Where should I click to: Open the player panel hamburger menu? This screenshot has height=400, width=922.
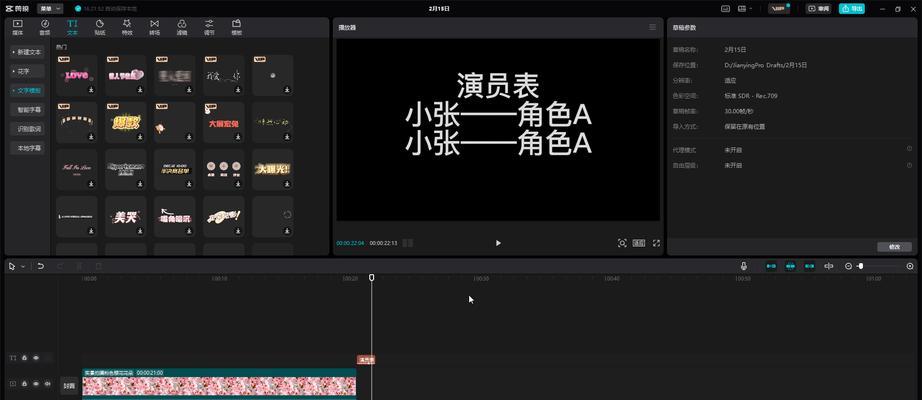652,27
